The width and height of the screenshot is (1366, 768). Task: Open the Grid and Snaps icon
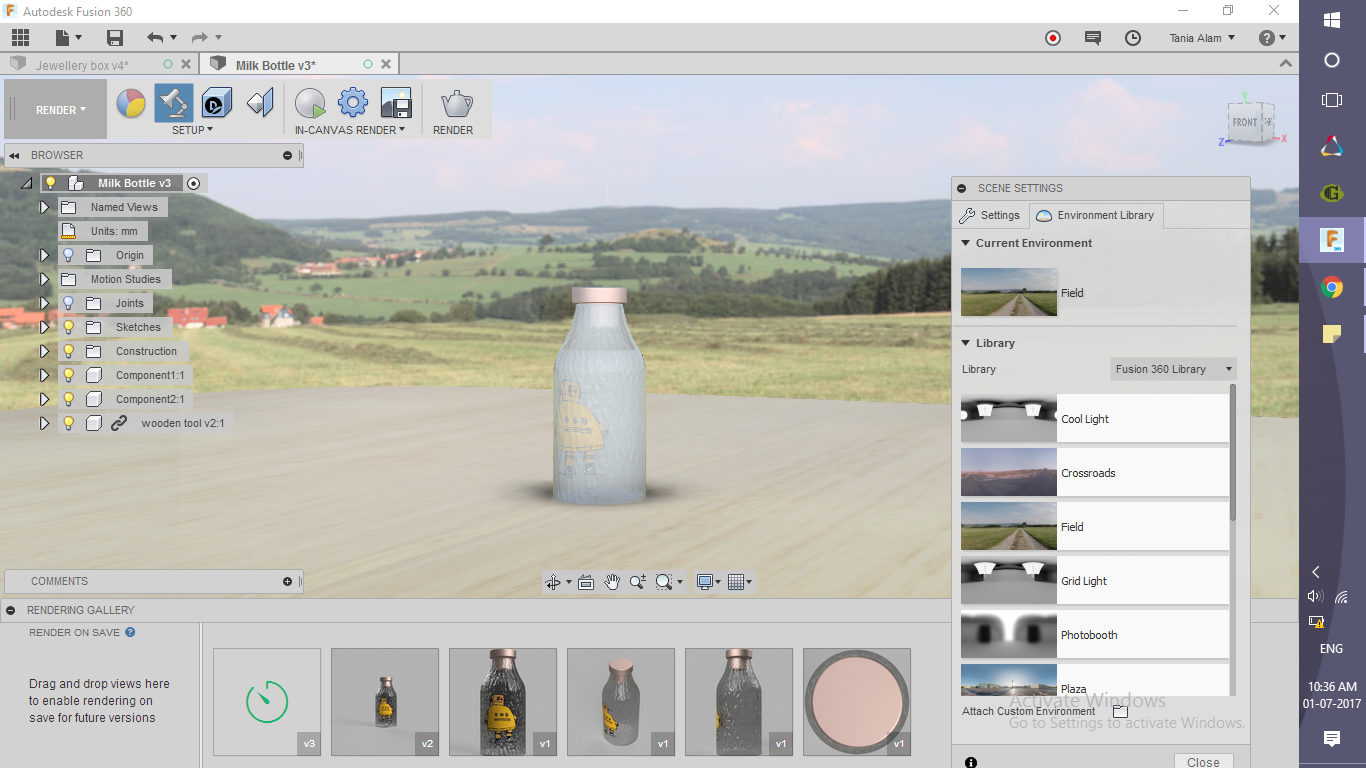tap(736, 582)
